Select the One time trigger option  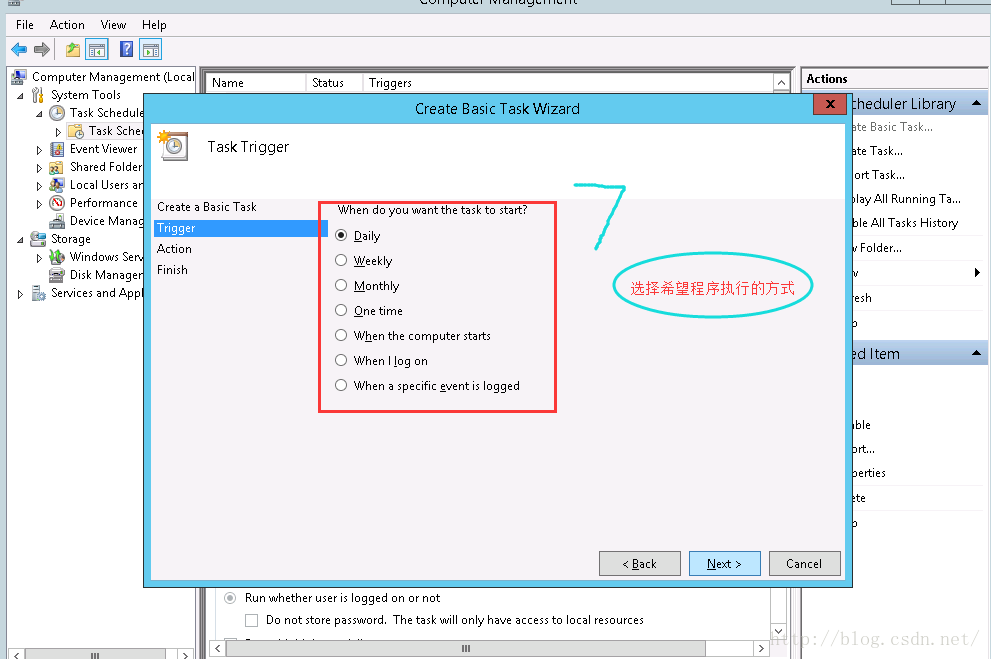coord(341,310)
